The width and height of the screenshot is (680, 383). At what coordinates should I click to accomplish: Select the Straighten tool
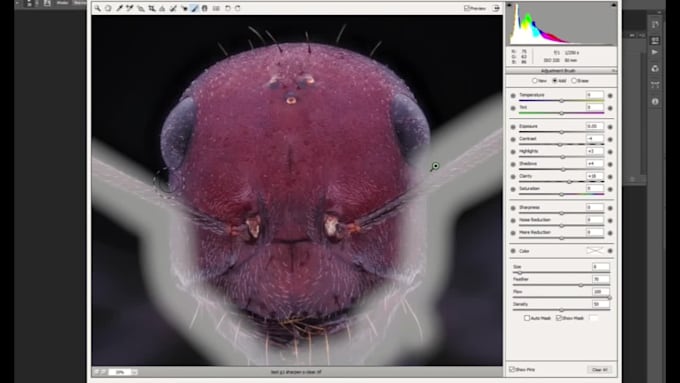pyautogui.click(x=162, y=8)
